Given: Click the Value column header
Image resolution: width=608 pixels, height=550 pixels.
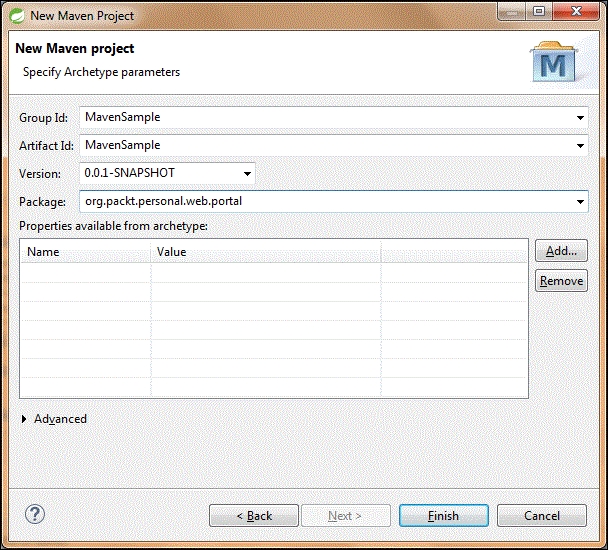Looking at the screenshot, I should pyautogui.click(x=265, y=252).
